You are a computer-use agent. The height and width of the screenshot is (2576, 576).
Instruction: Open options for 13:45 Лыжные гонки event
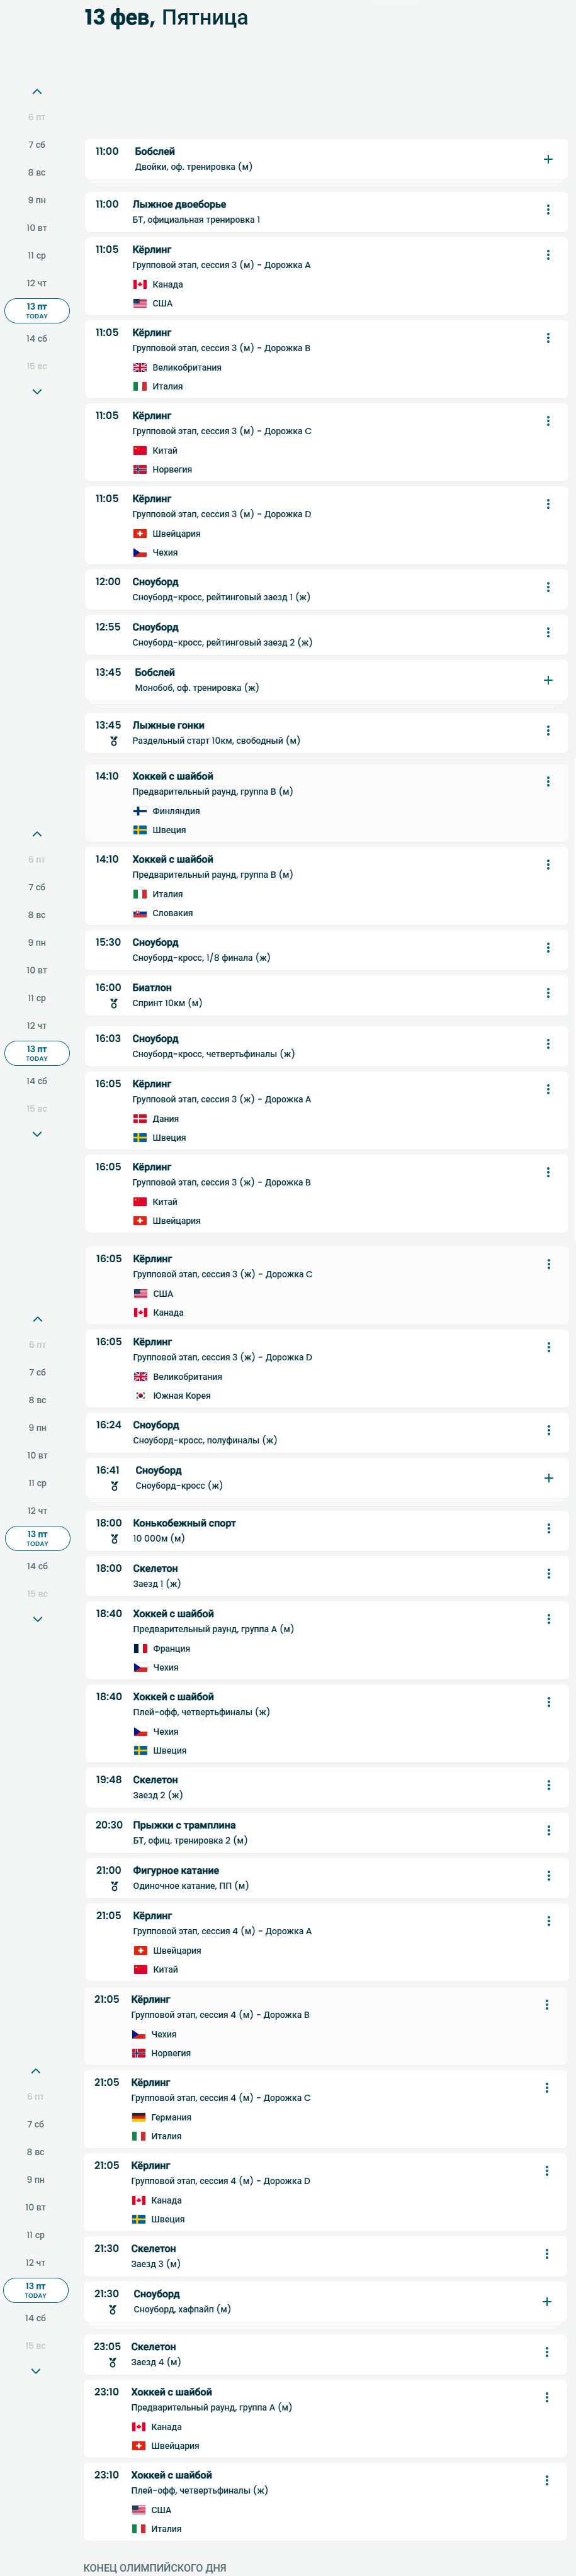[548, 731]
